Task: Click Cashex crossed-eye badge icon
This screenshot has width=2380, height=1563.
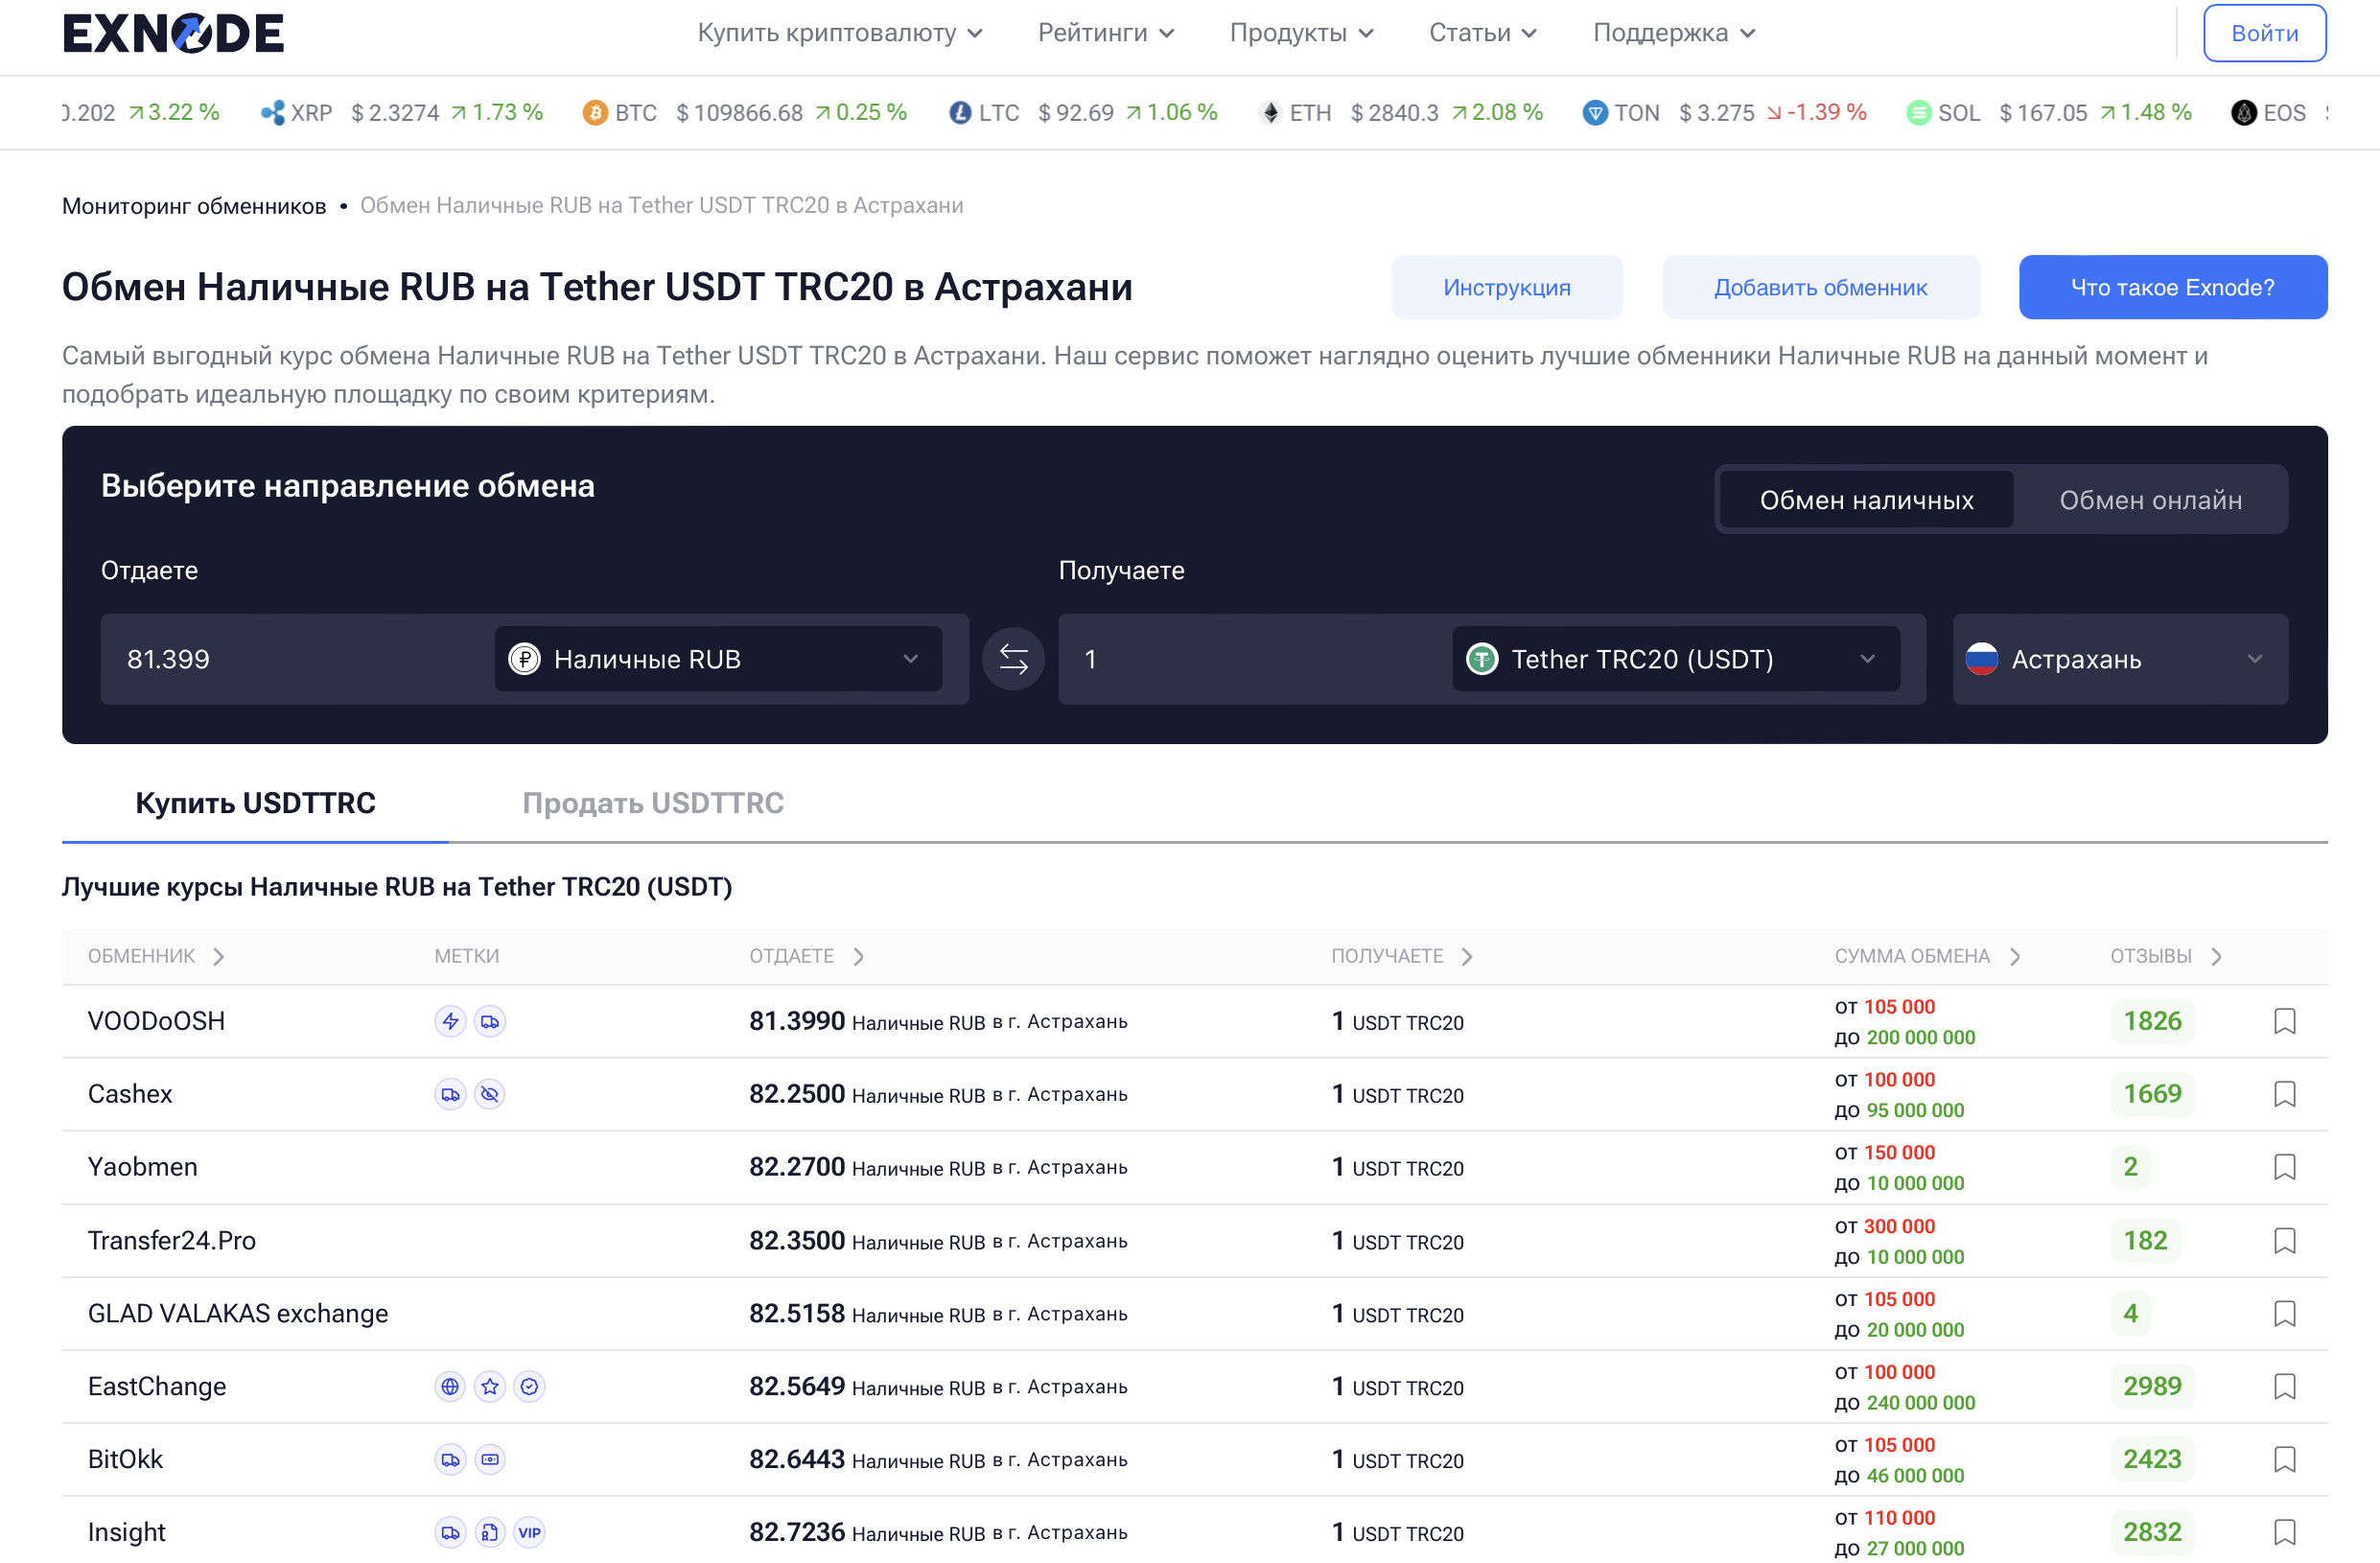Action: [x=489, y=1094]
